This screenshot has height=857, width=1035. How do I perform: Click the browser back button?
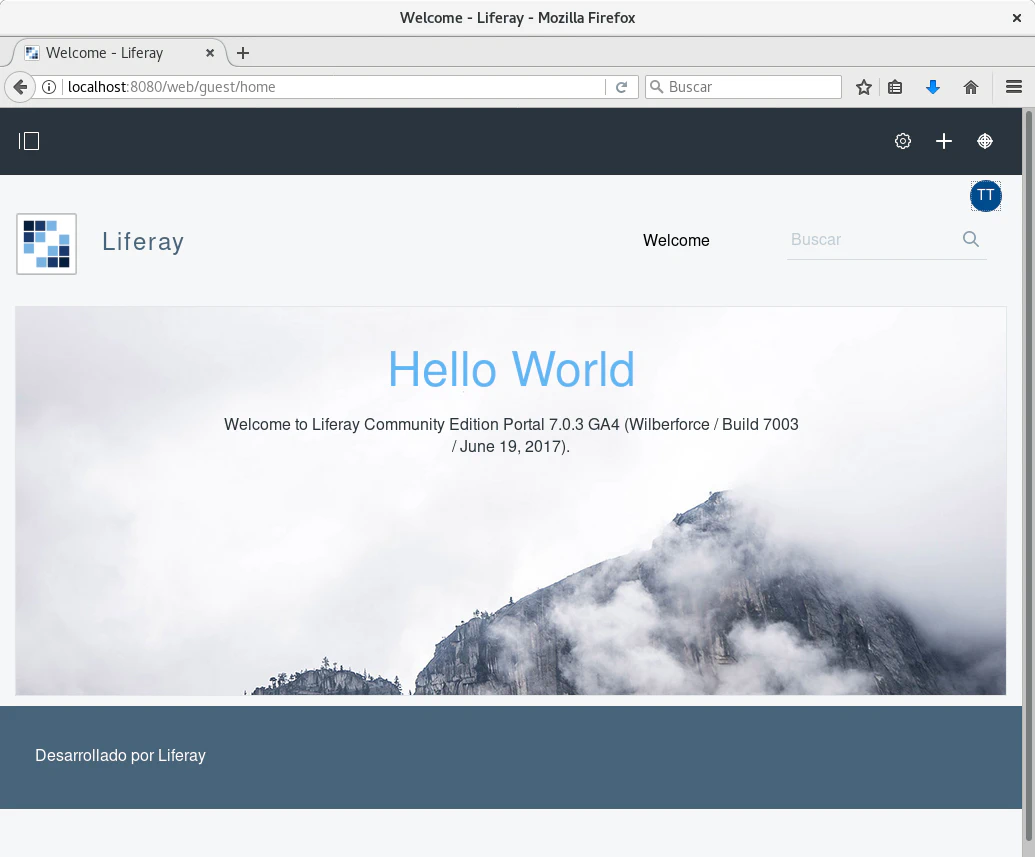point(19,87)
